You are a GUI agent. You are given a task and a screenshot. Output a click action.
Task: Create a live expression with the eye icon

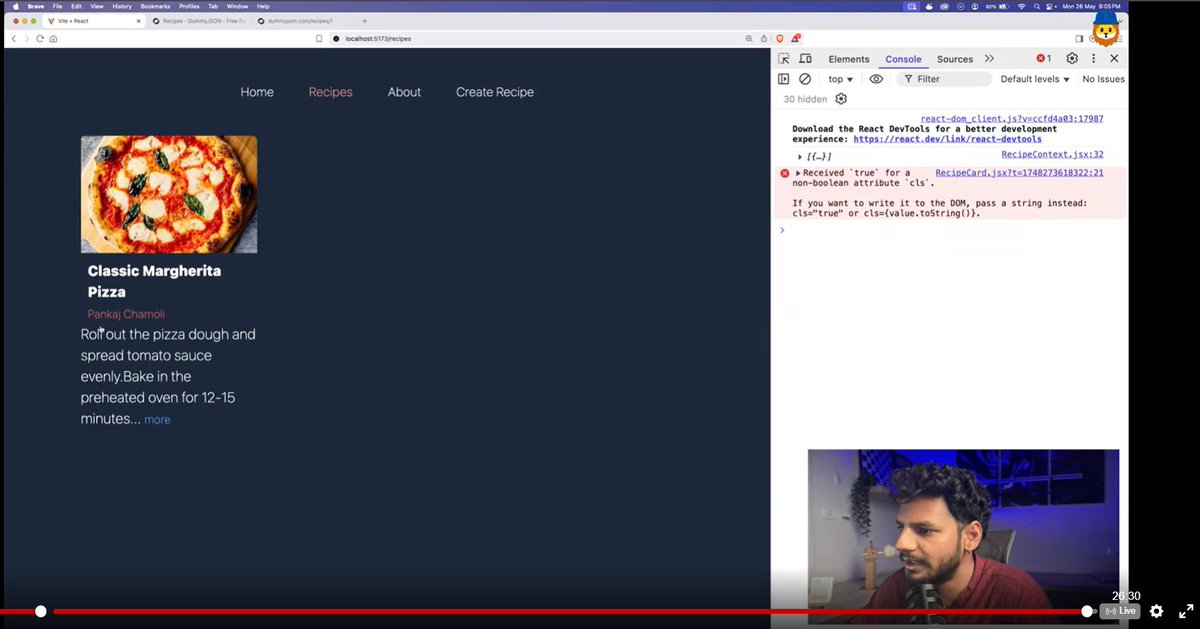(876, 78)
